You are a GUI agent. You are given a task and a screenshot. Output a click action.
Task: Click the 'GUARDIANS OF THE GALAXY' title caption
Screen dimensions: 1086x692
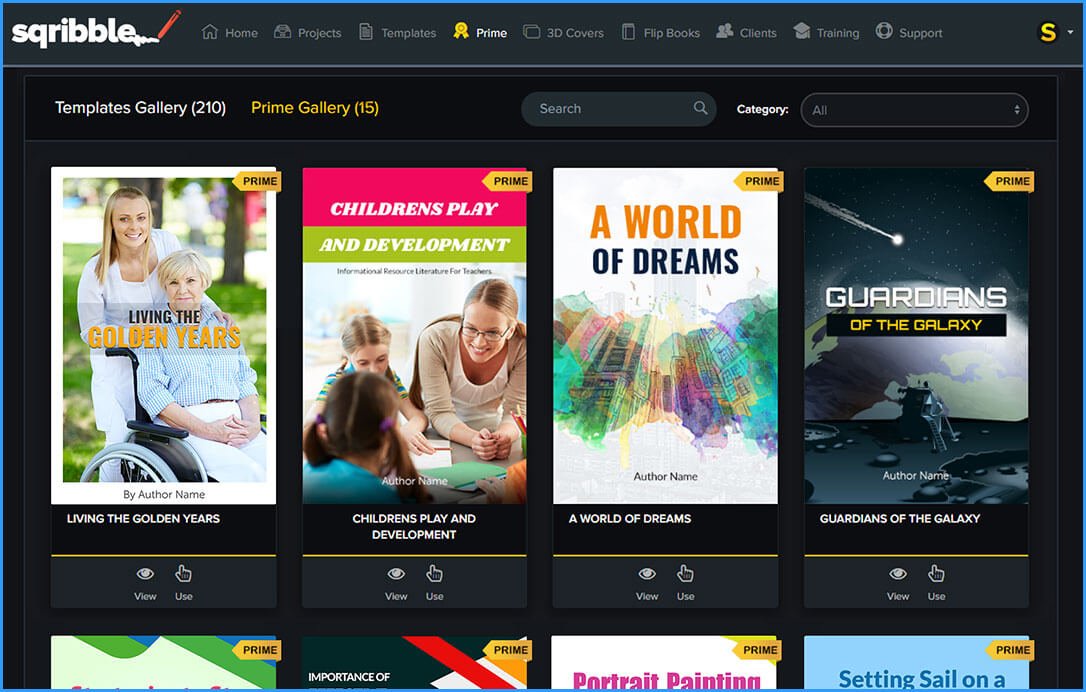900,518
